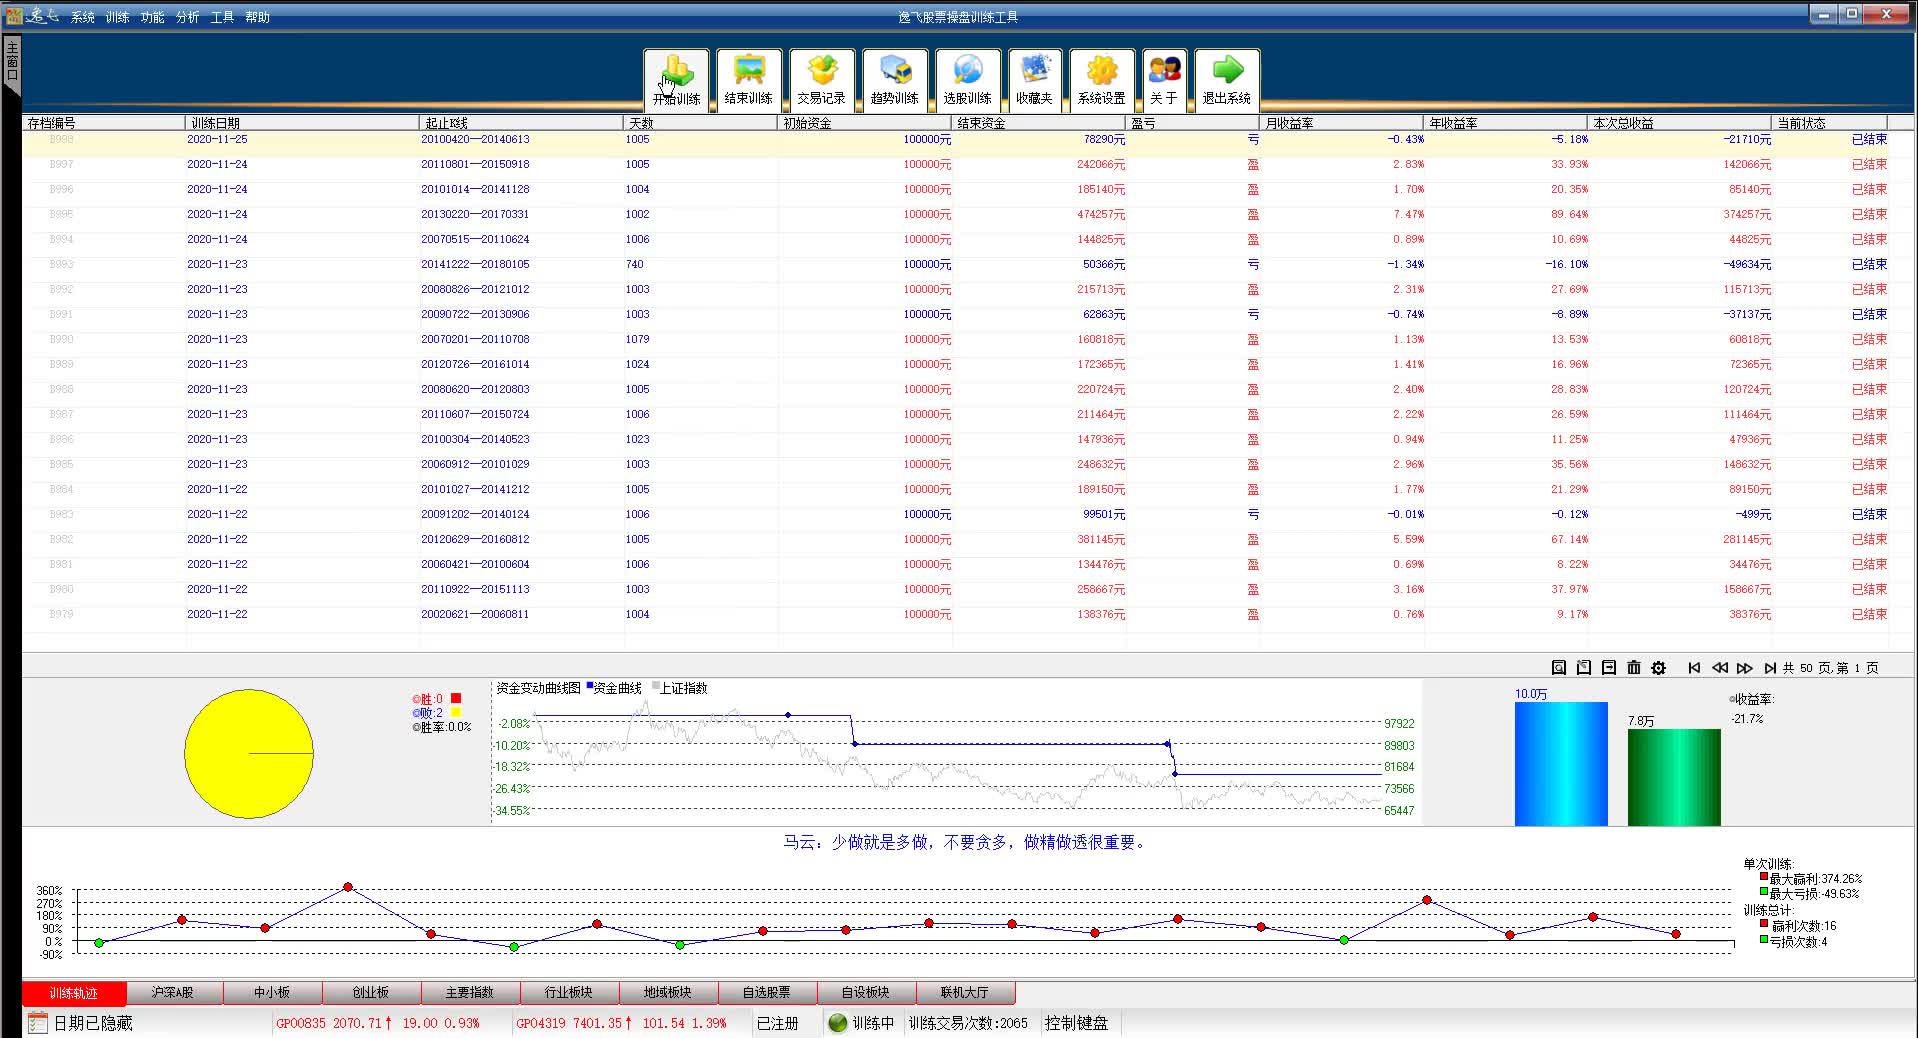Click the 关于 (about) toolbar icon
Screen dimensions: 1918x1038
pyautogui.click(x=1163, y=79)
